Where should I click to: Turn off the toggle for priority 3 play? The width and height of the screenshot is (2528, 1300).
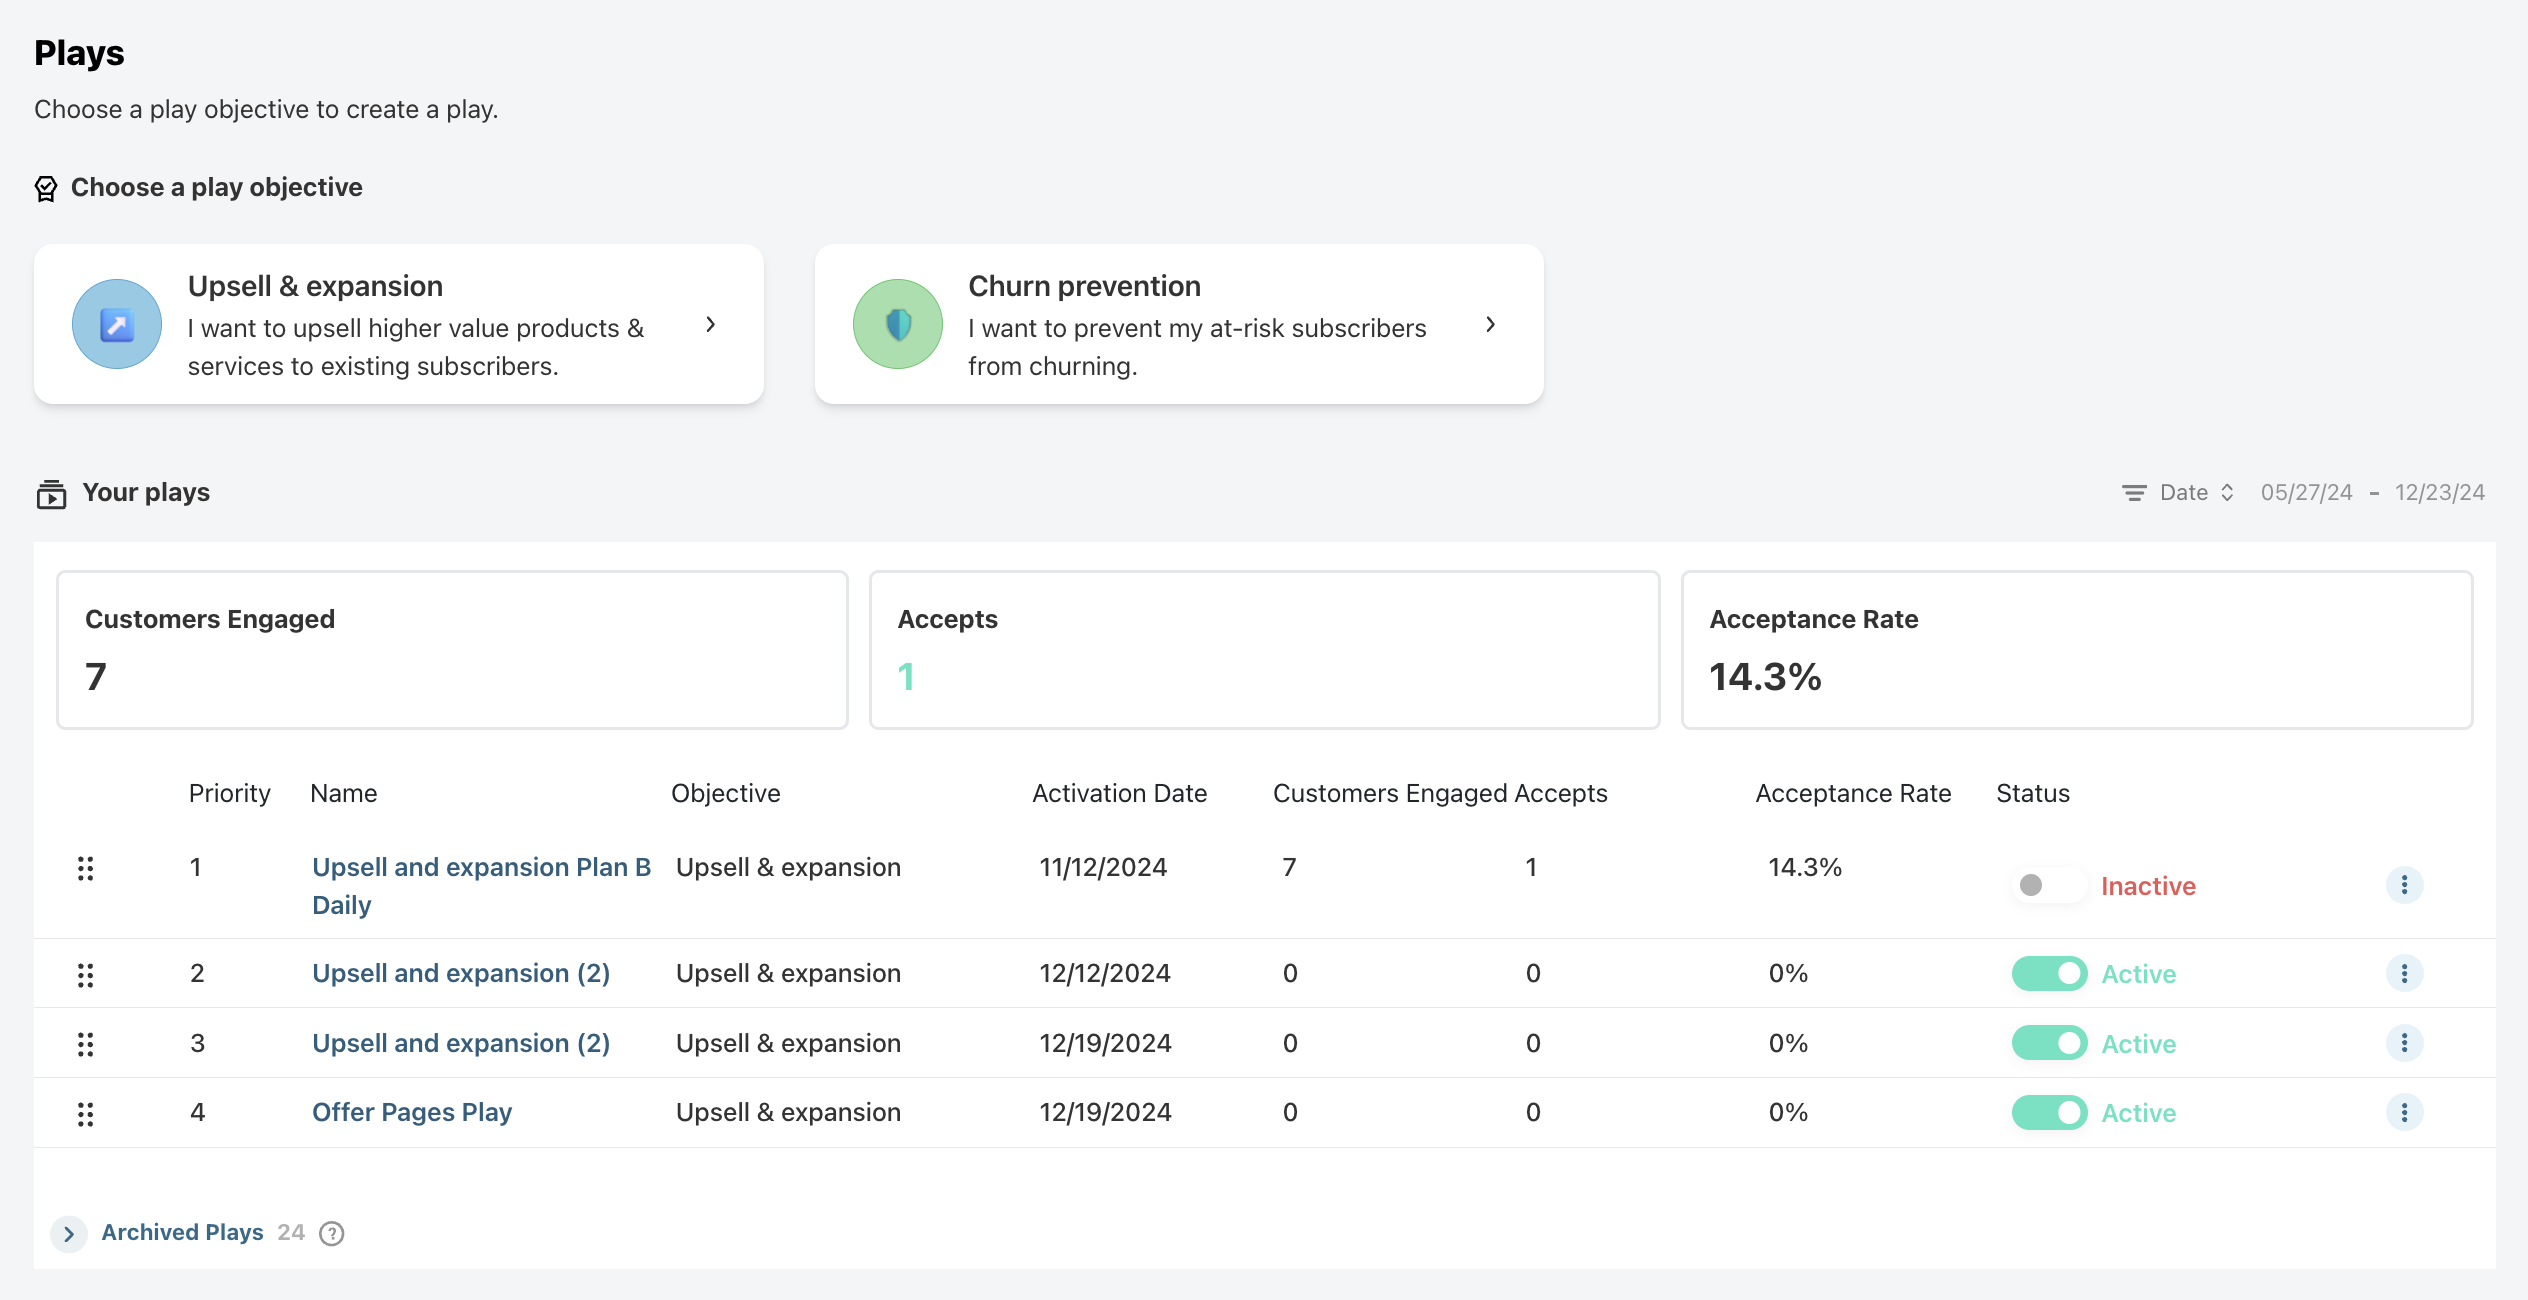pos(2049,1043)
